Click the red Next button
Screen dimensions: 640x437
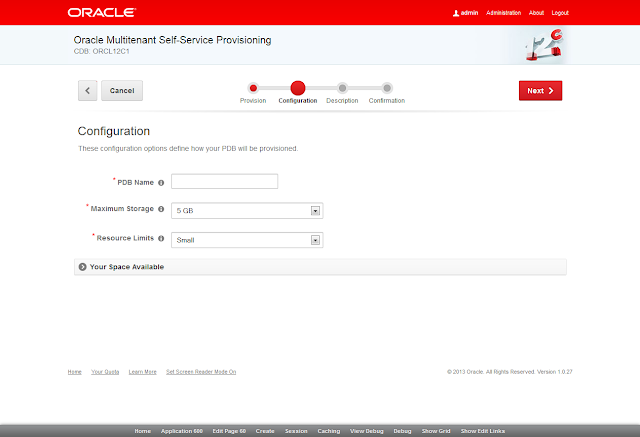[x=540, y=91]
